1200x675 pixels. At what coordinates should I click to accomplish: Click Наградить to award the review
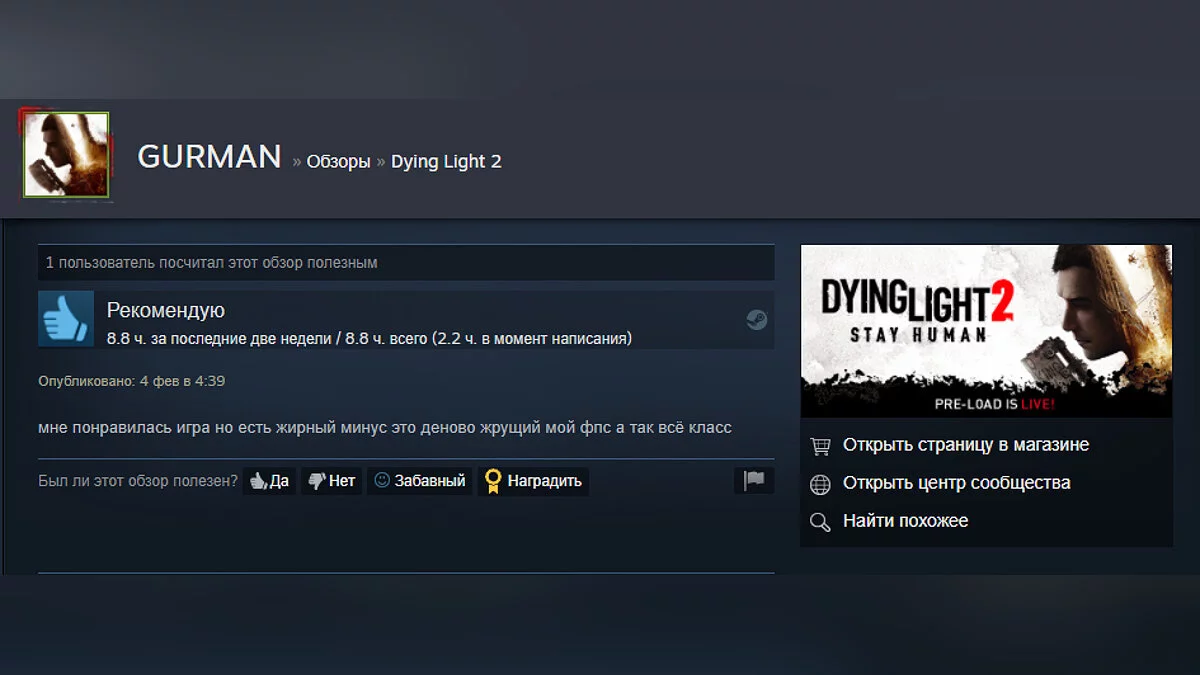(x=533, y=481)
